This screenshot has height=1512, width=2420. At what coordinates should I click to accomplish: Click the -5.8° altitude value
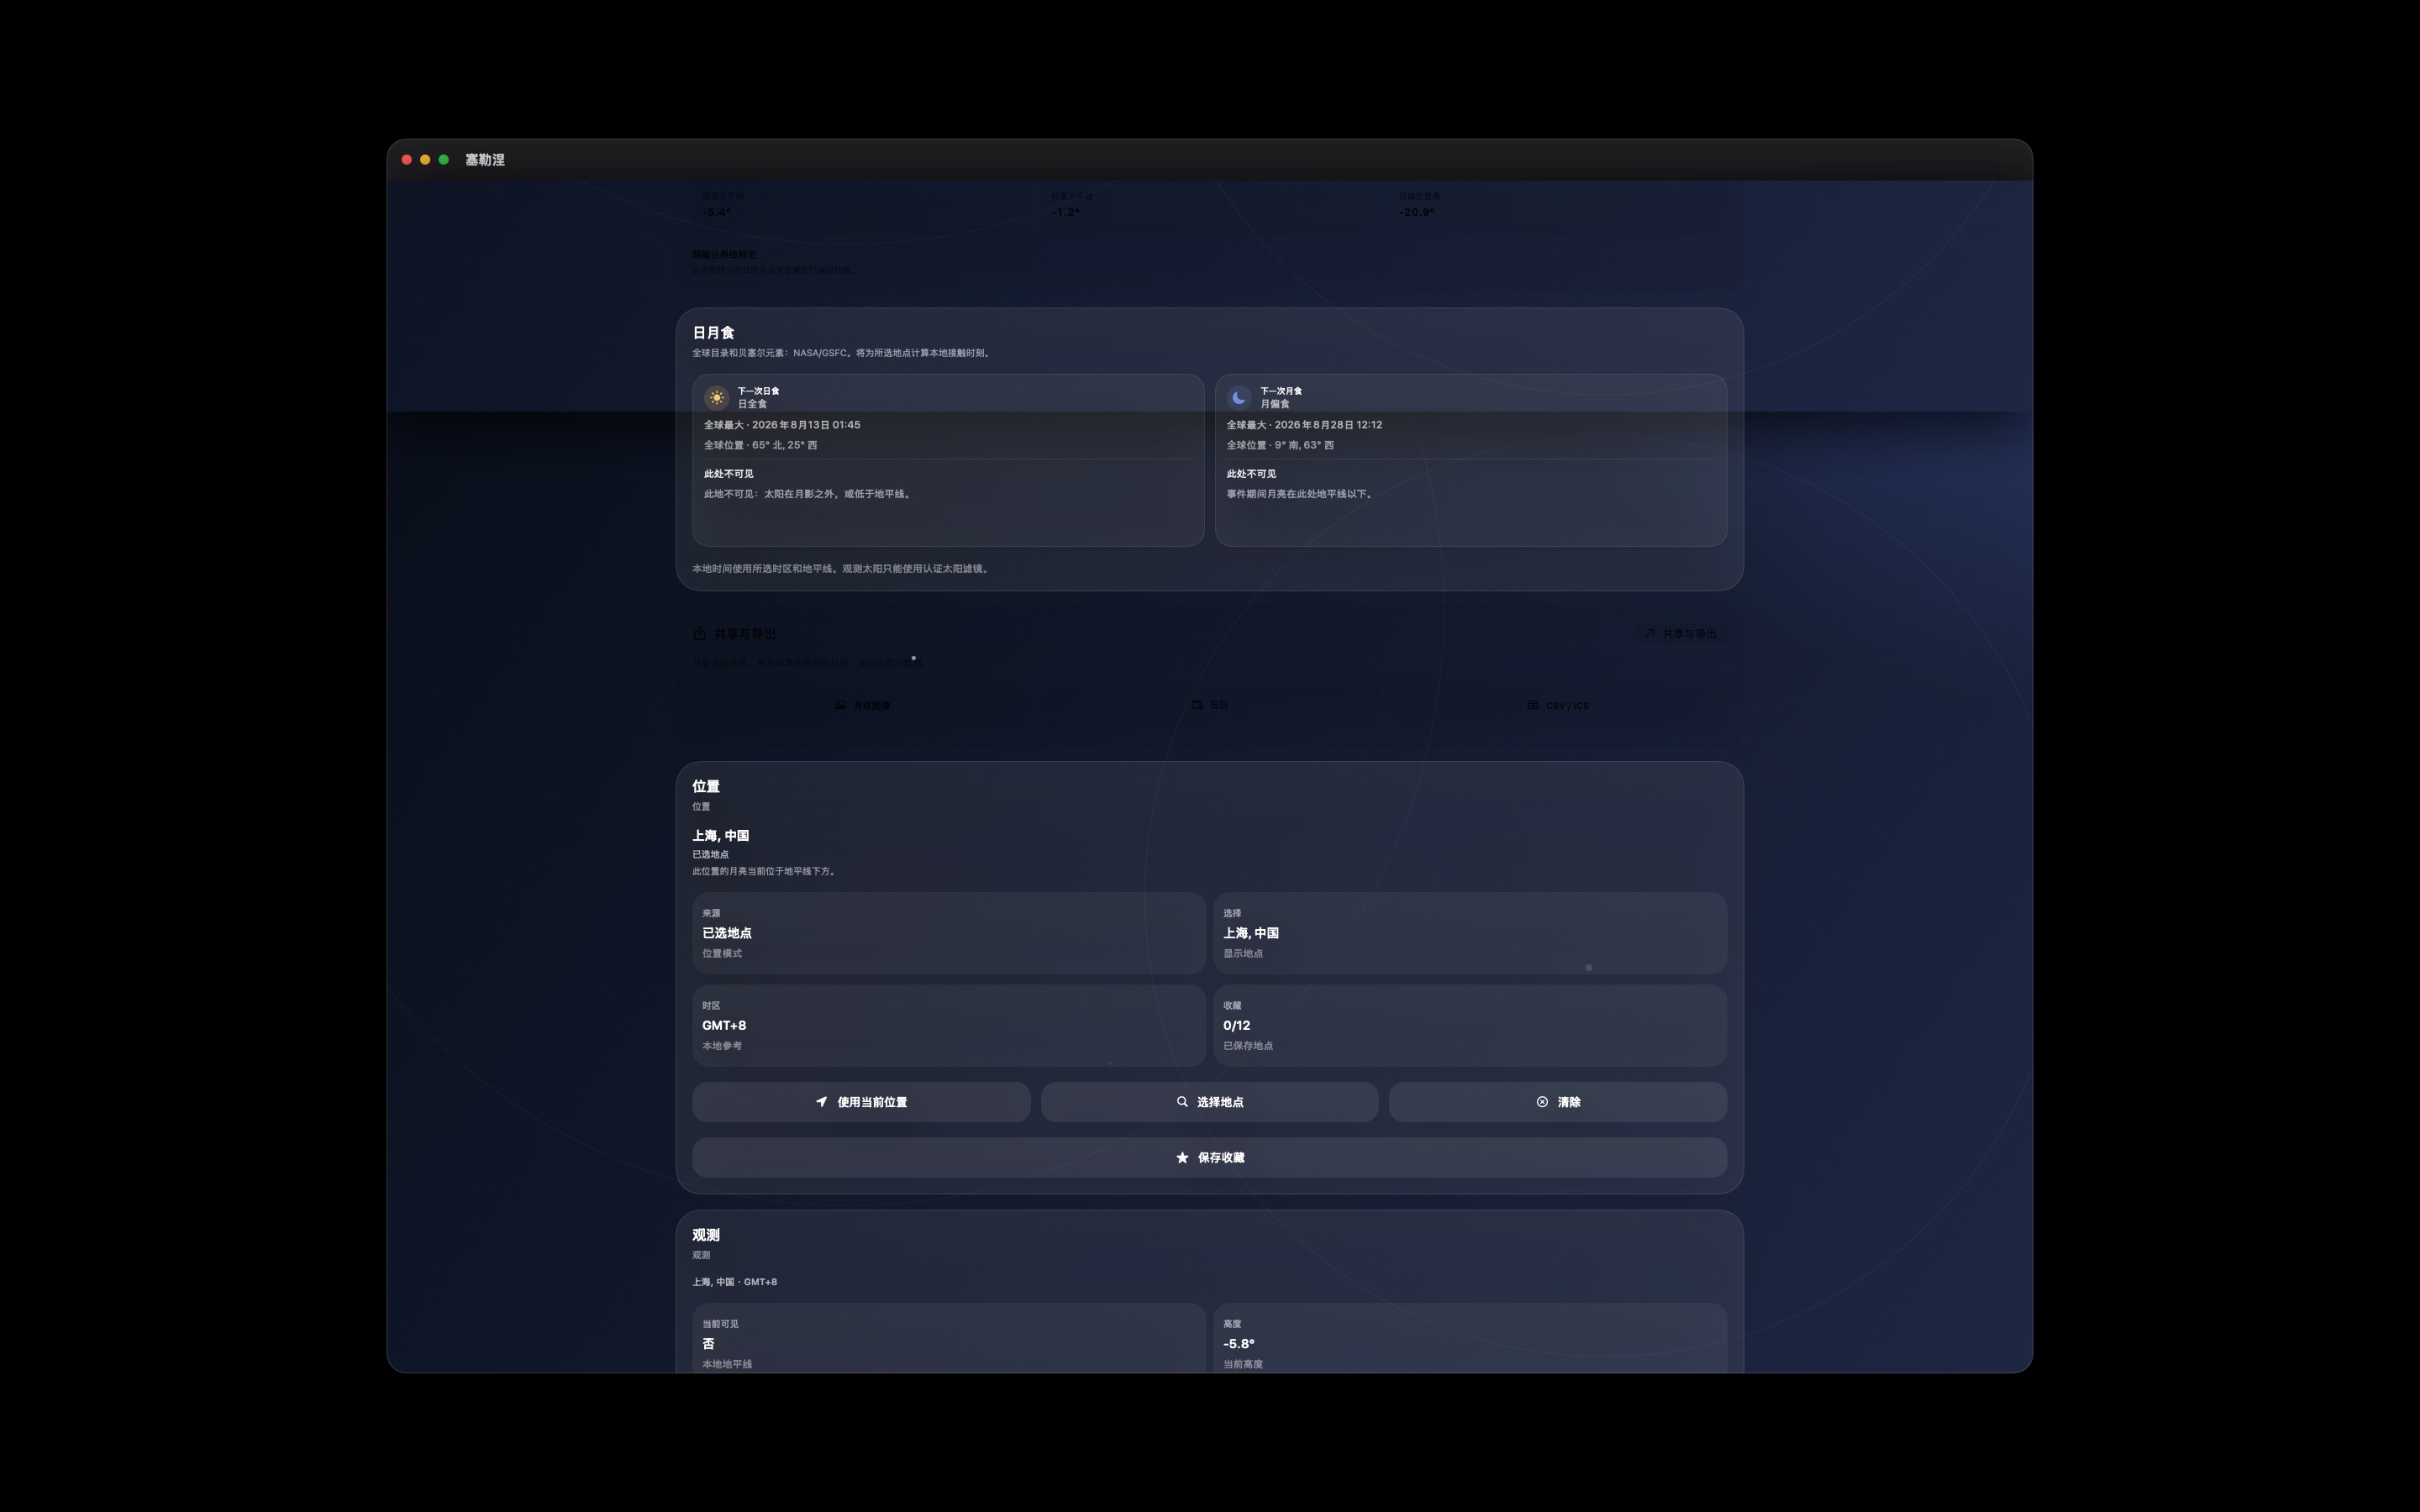click(1239, 1344)
